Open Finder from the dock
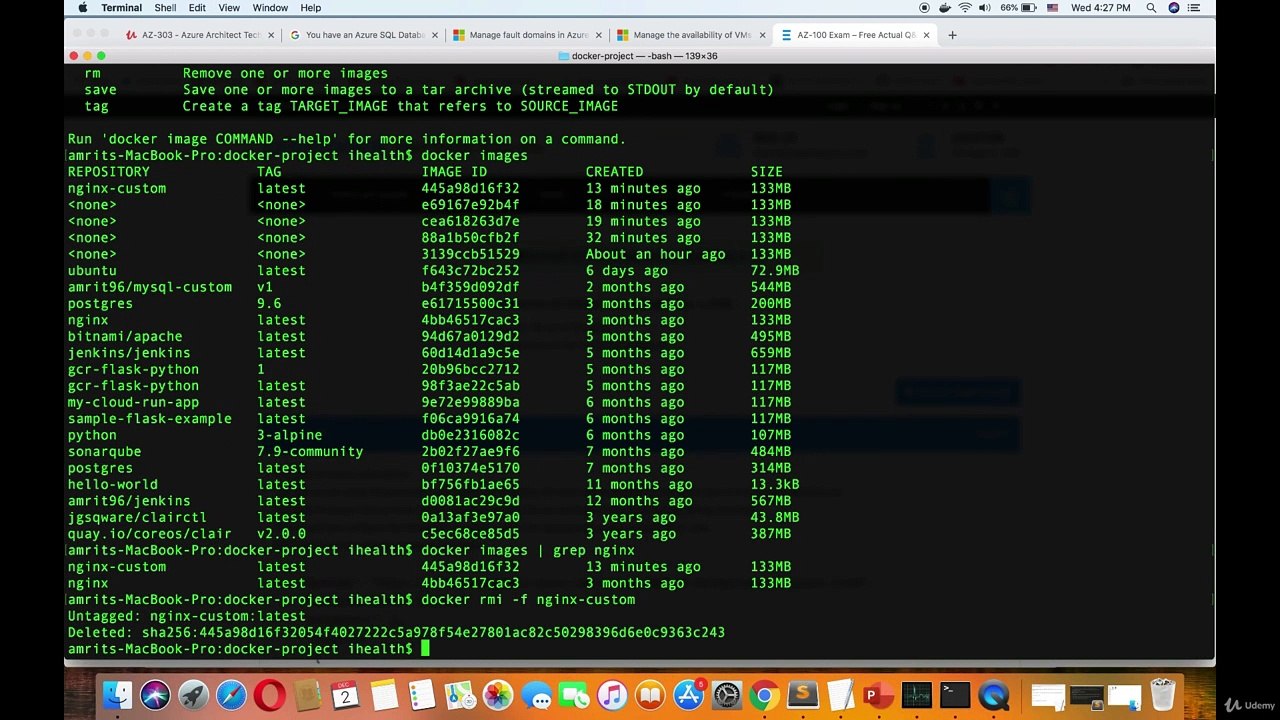This screenshot has width=1280, height=720. pos(117,695)
